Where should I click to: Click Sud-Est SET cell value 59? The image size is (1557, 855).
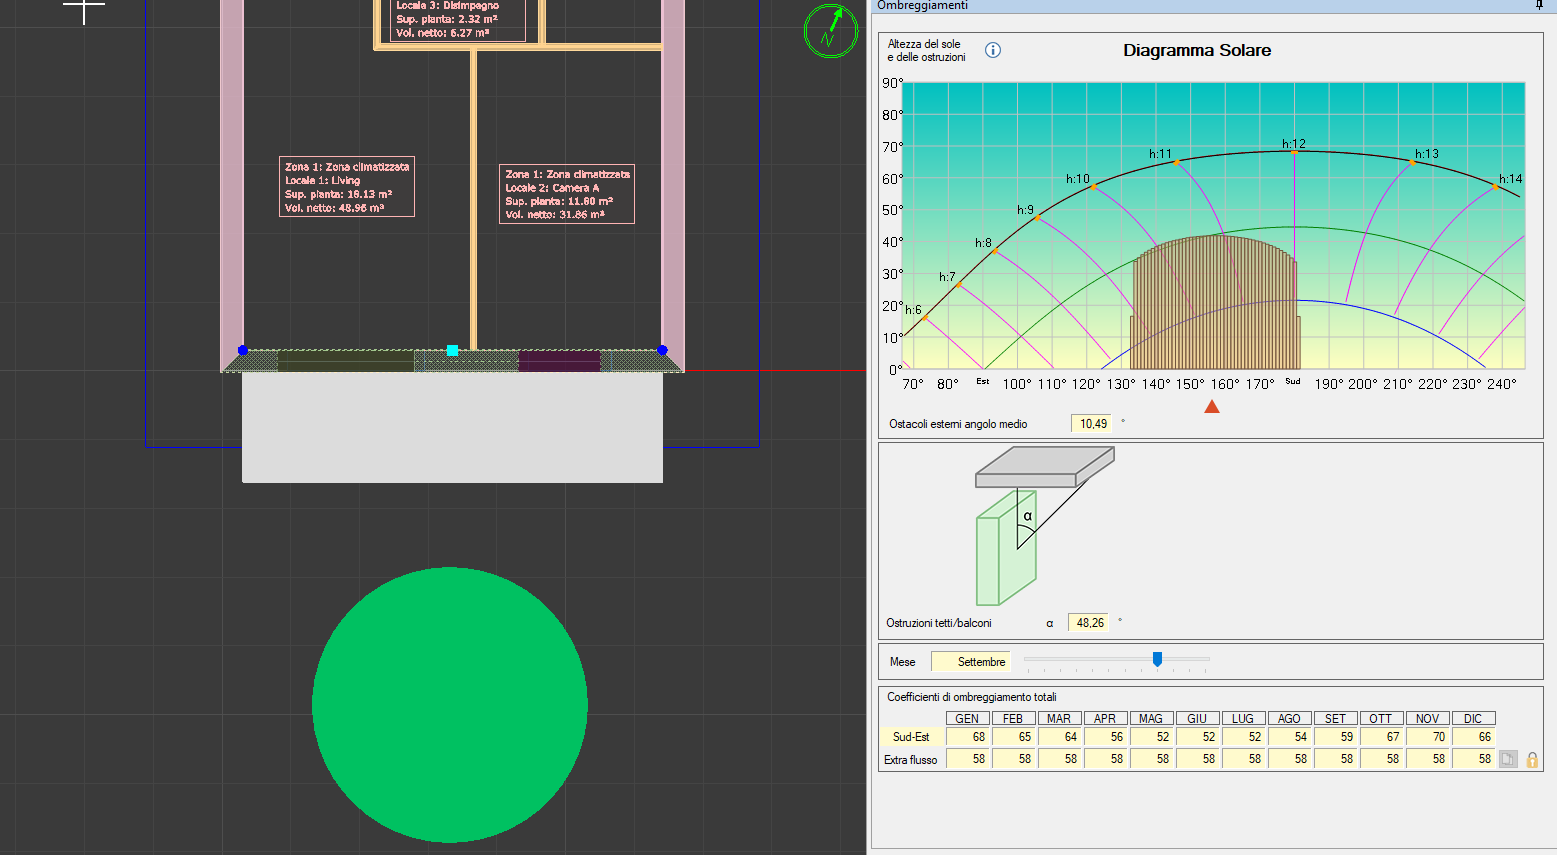[1336, 737]
